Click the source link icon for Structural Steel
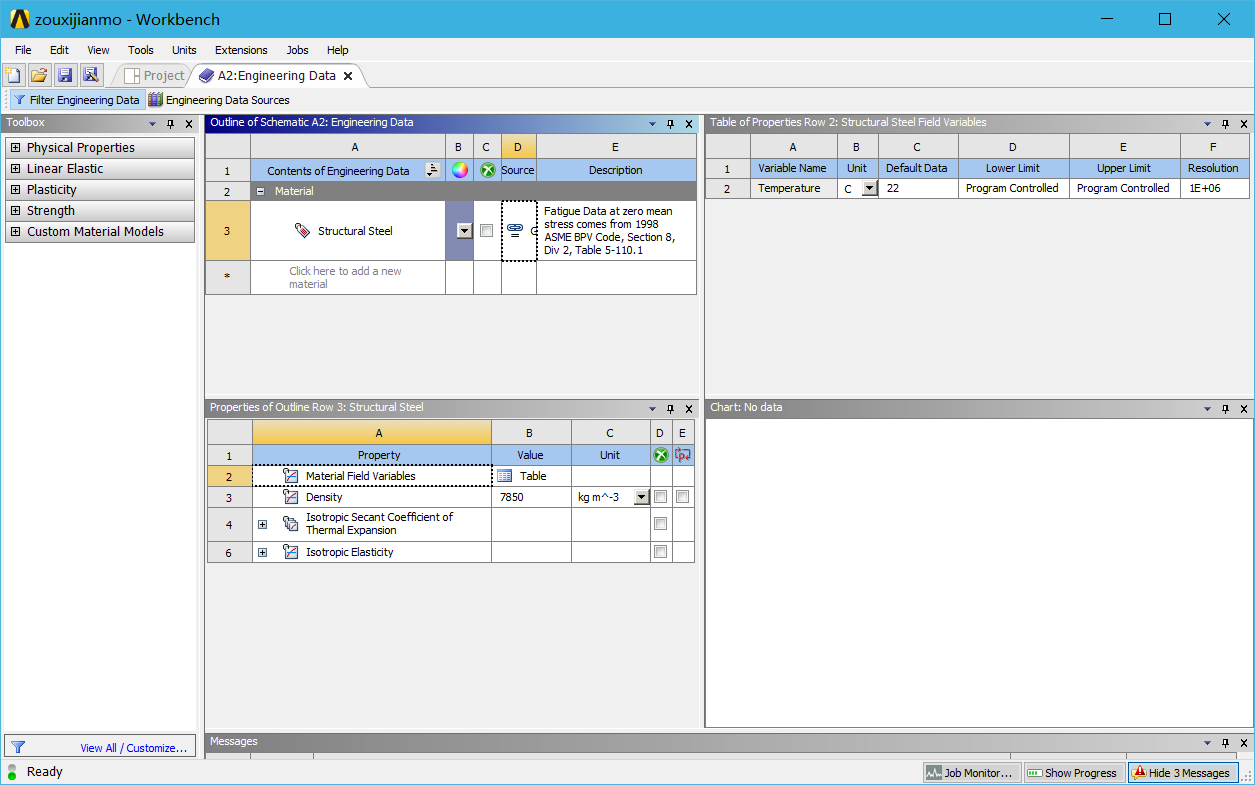Image resolution: width=1255 pixels, height=785 pixels. tap(515, 230)
